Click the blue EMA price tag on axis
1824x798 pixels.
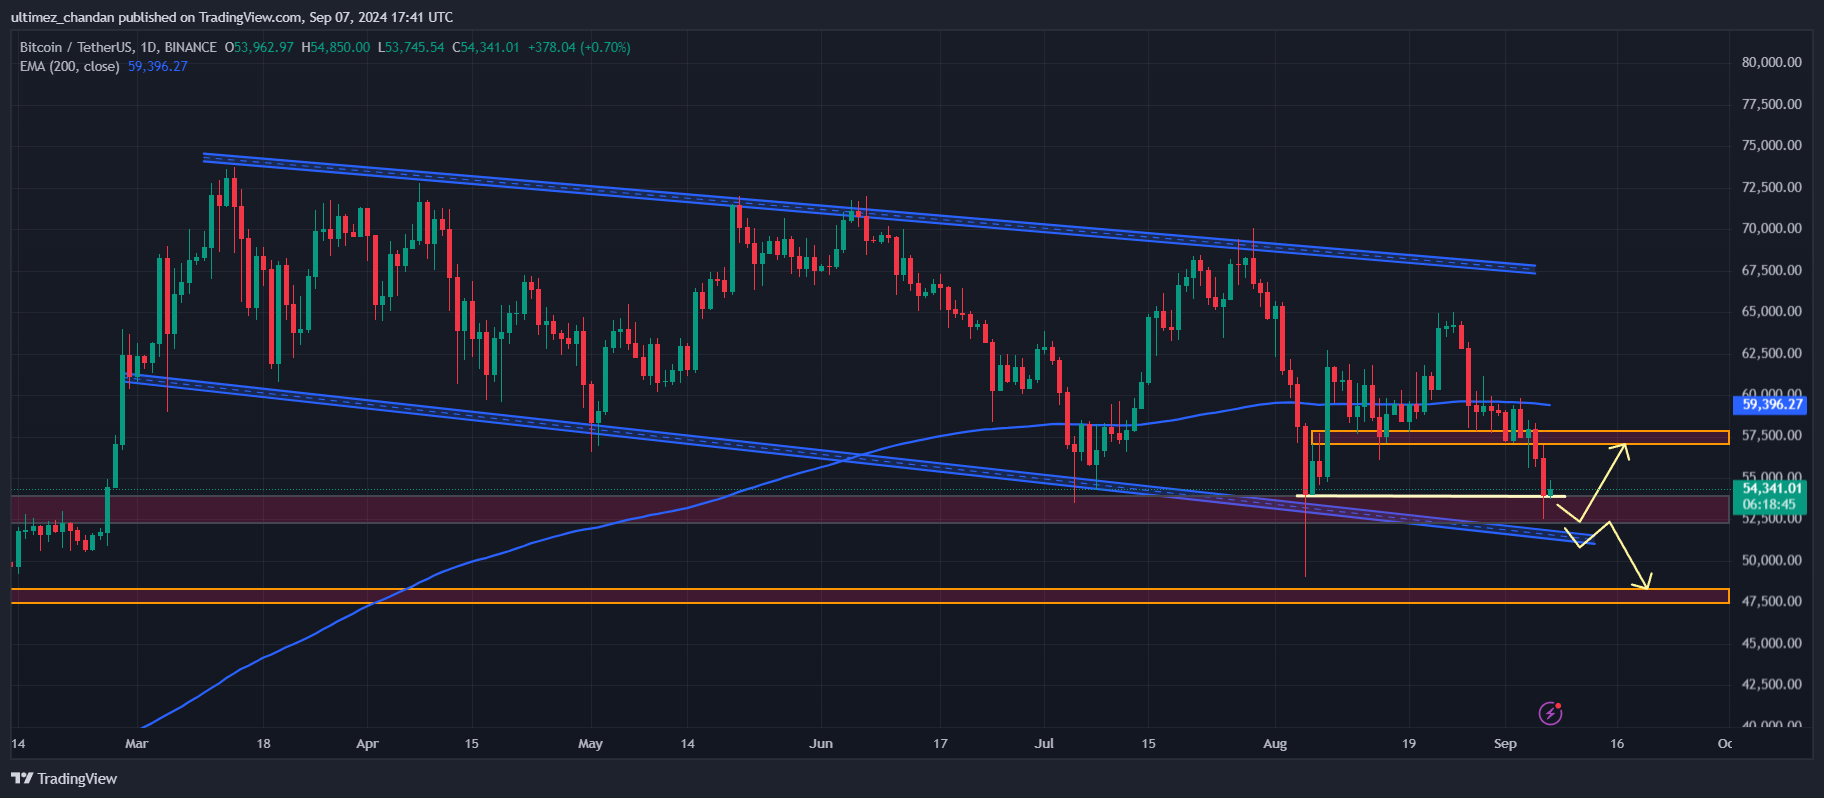coord(1770,405)
